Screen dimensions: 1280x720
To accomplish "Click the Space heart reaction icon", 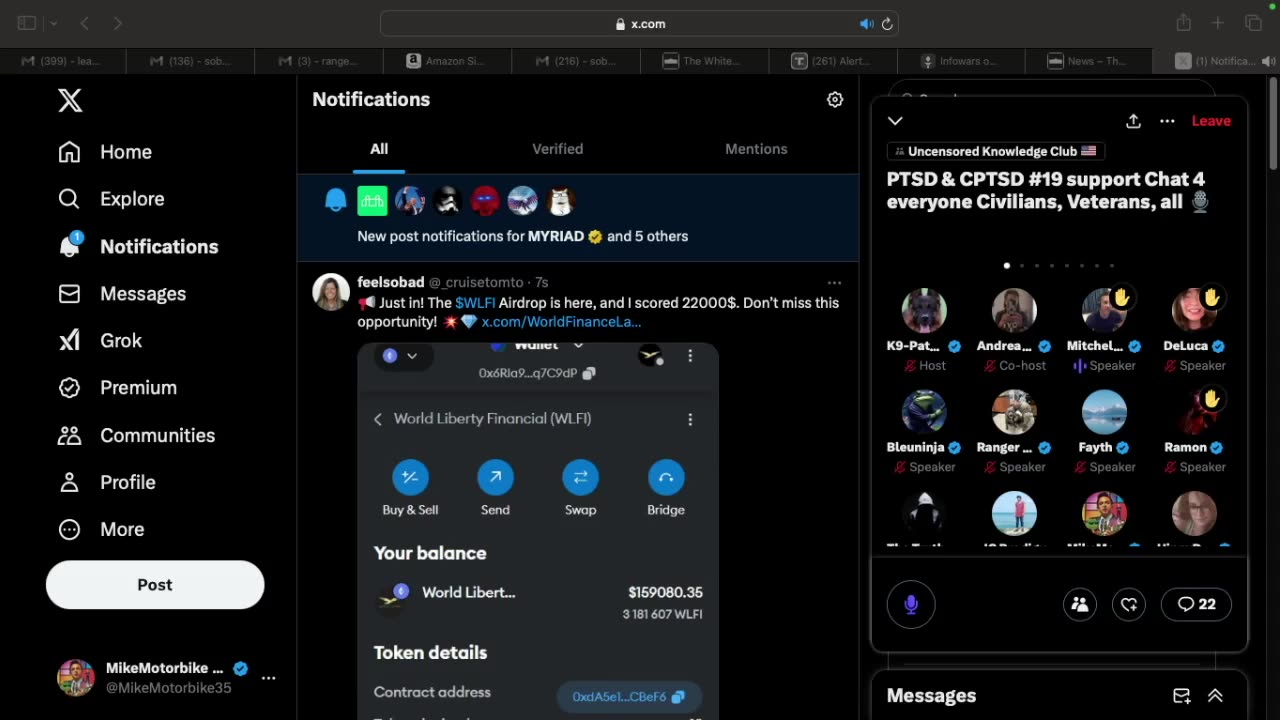I will [1129, 604].
